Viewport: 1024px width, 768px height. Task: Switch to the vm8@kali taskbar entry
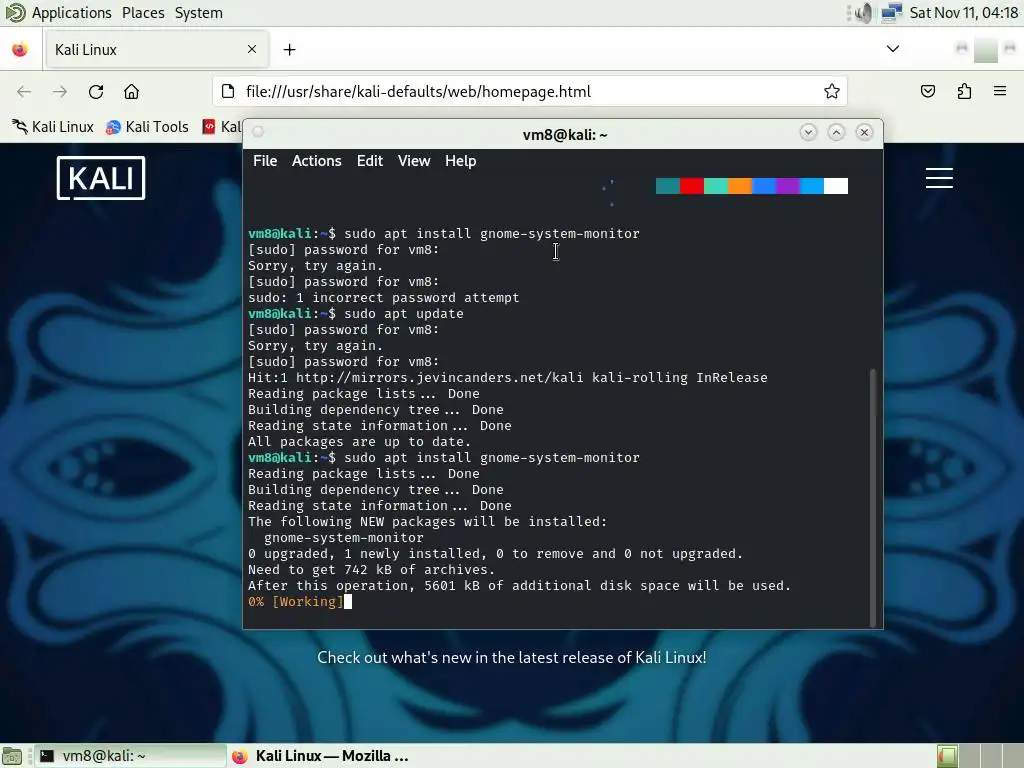click(x=129, y=756)
